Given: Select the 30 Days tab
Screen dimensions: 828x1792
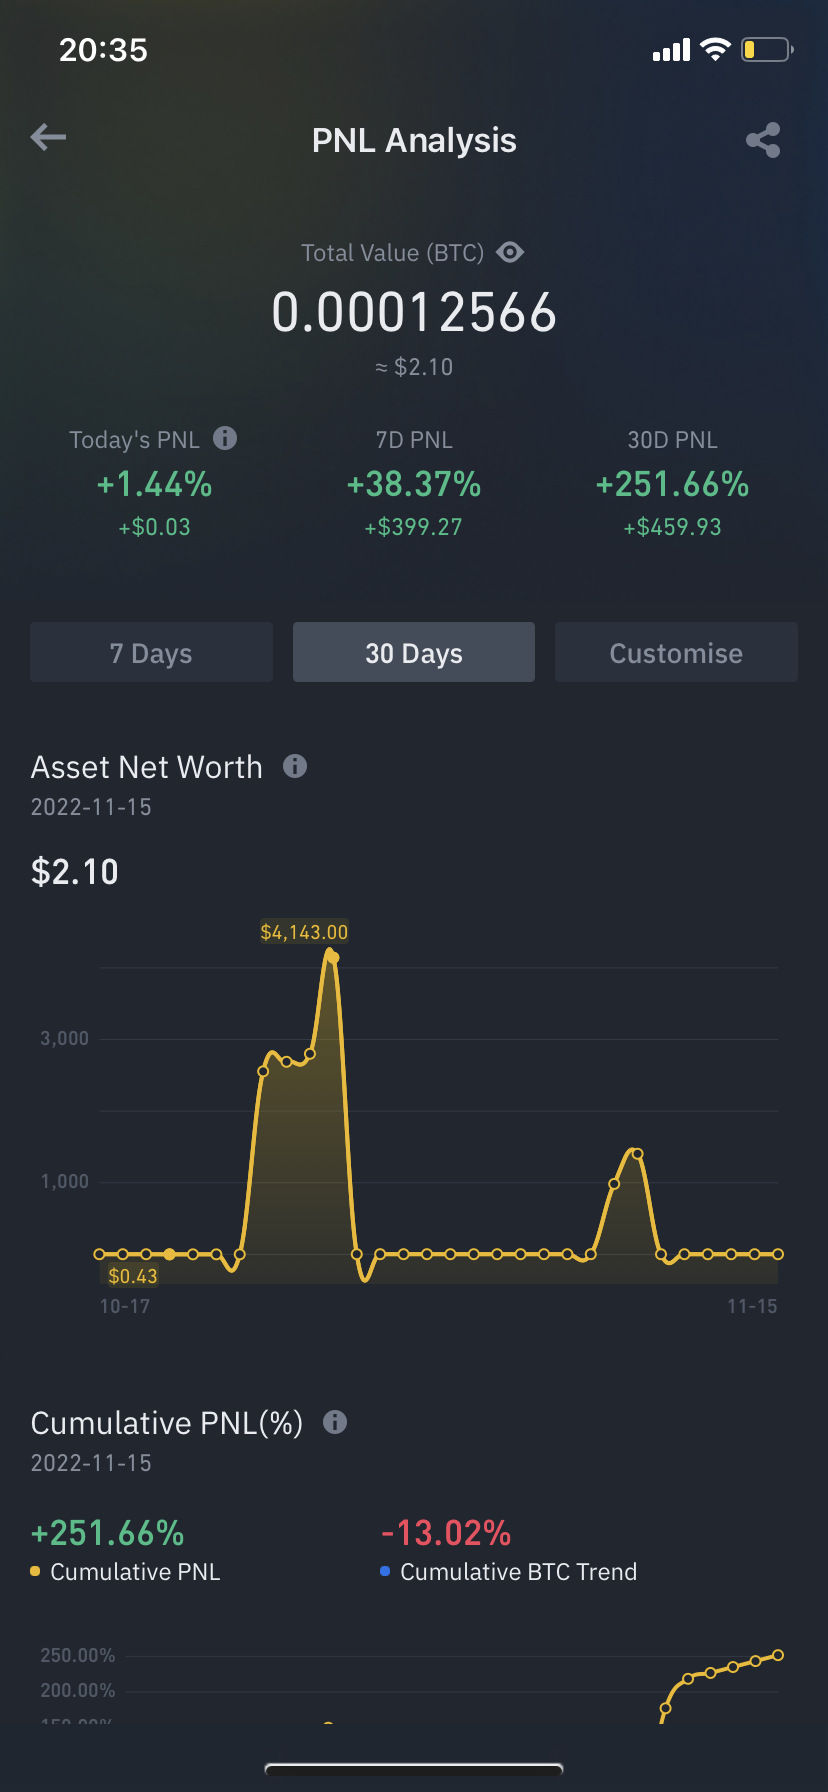Looking at the screenshot, I should click(414, 652).
